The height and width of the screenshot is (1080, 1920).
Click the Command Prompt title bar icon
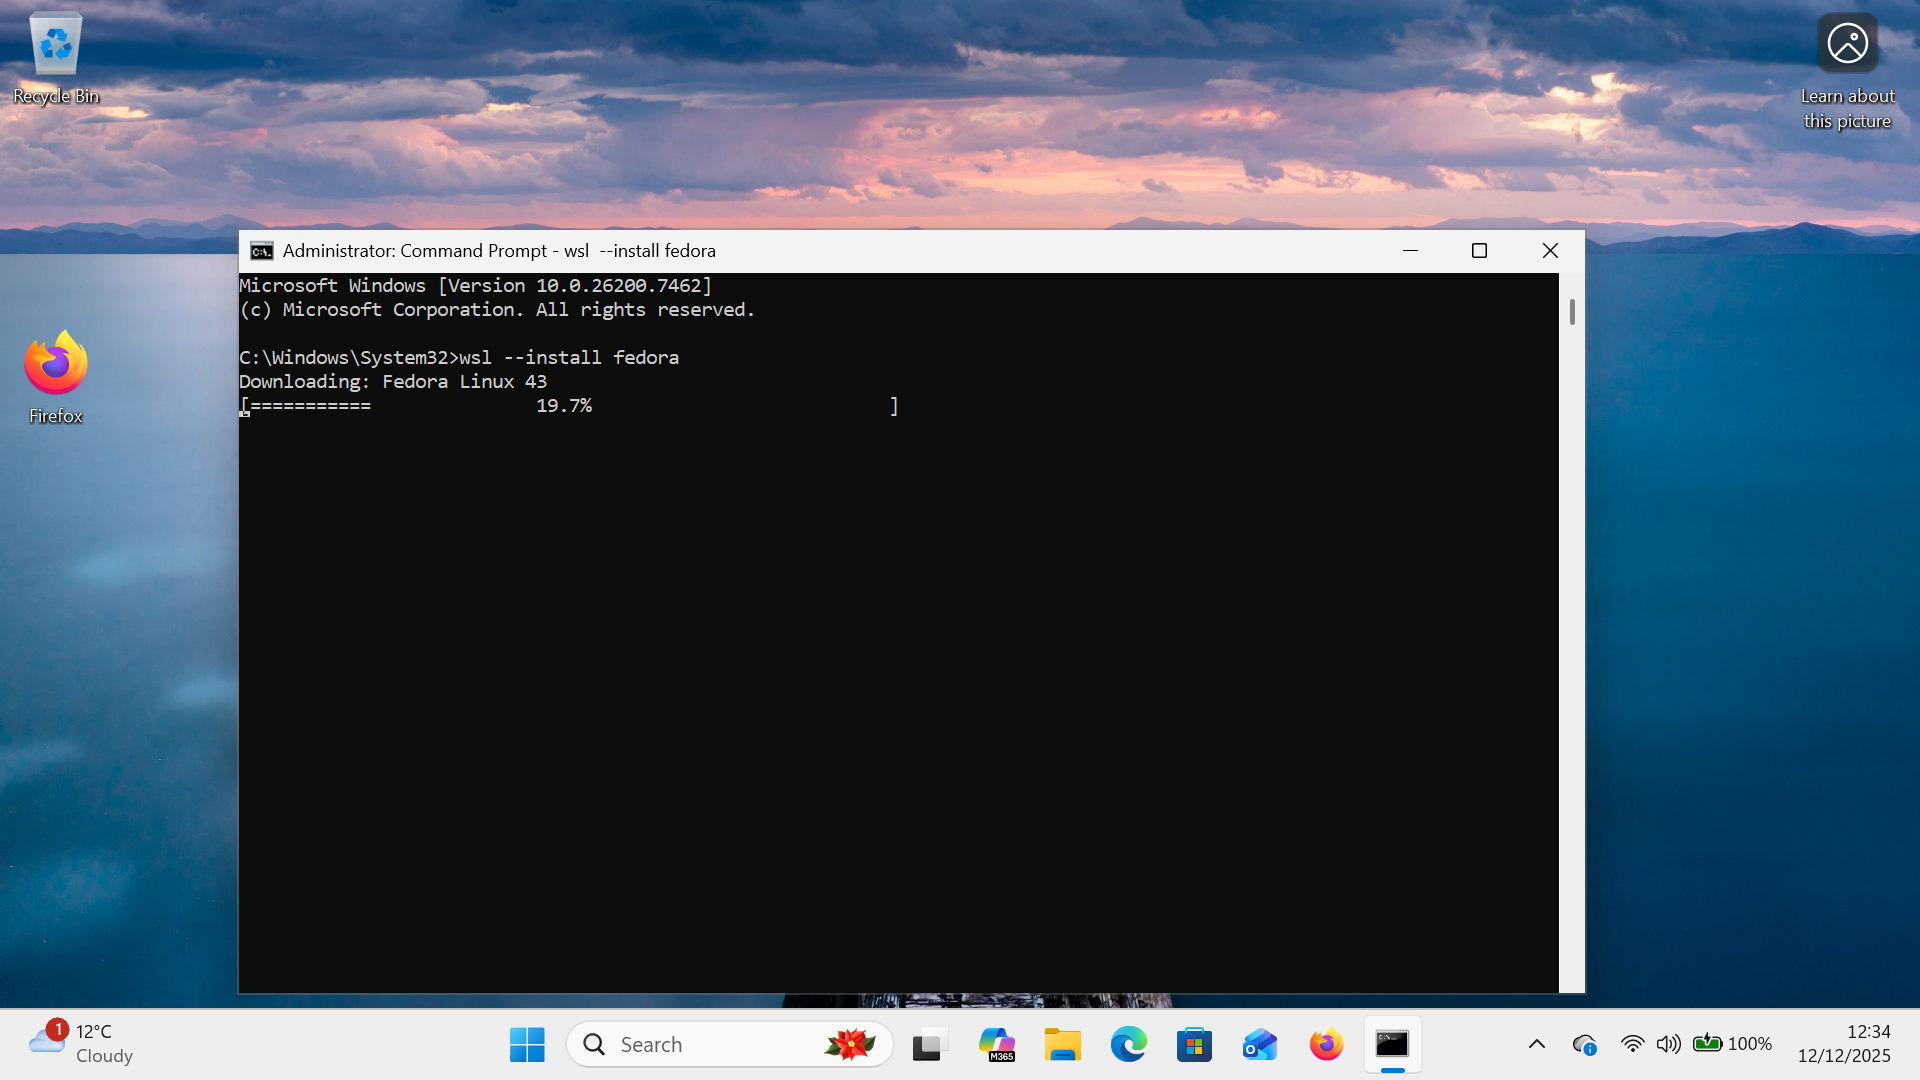click(x=262, y=251)
